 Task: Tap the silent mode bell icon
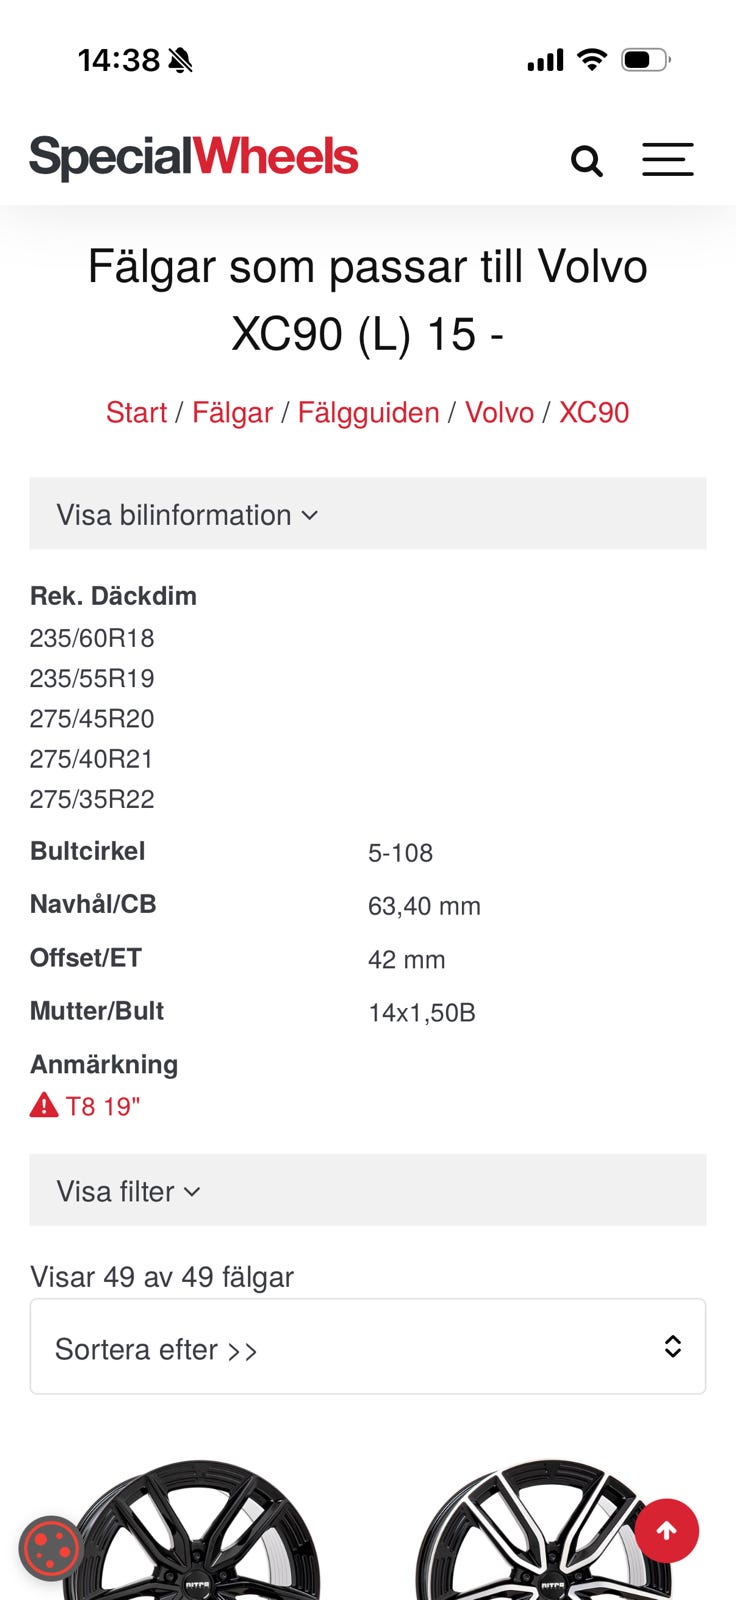(180, 61)
